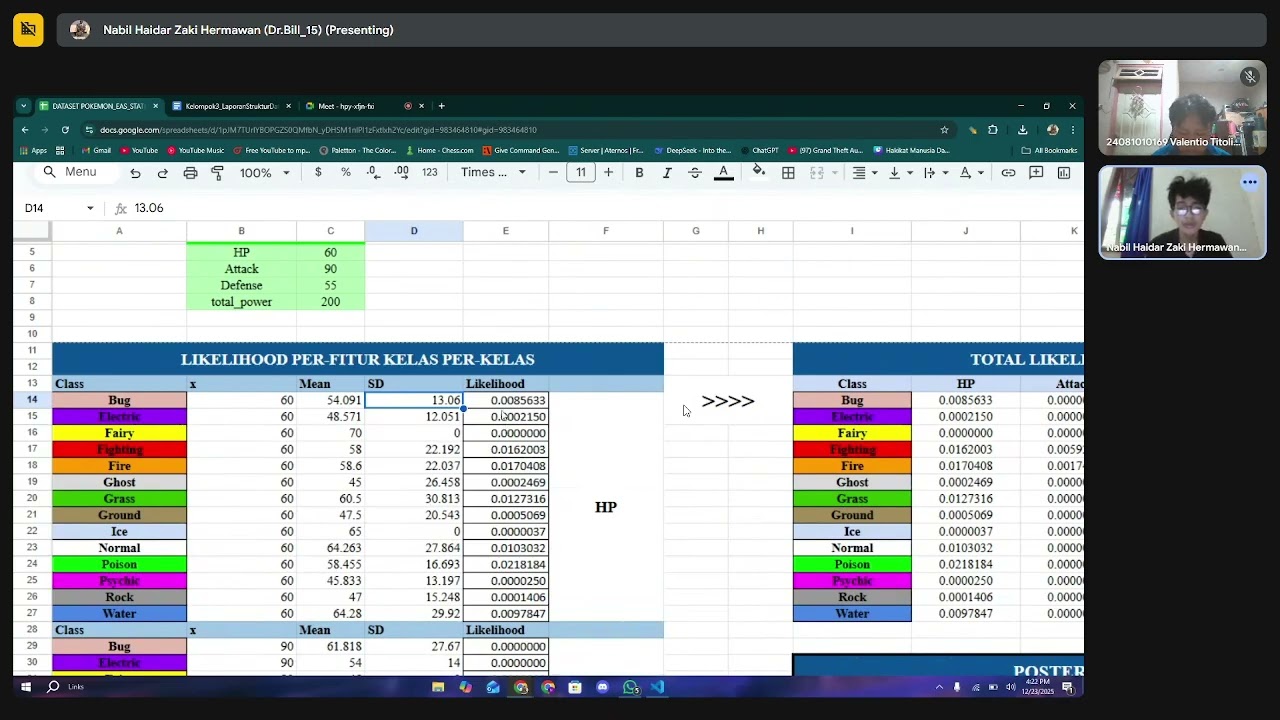Click the font size field showing 11

581,173
